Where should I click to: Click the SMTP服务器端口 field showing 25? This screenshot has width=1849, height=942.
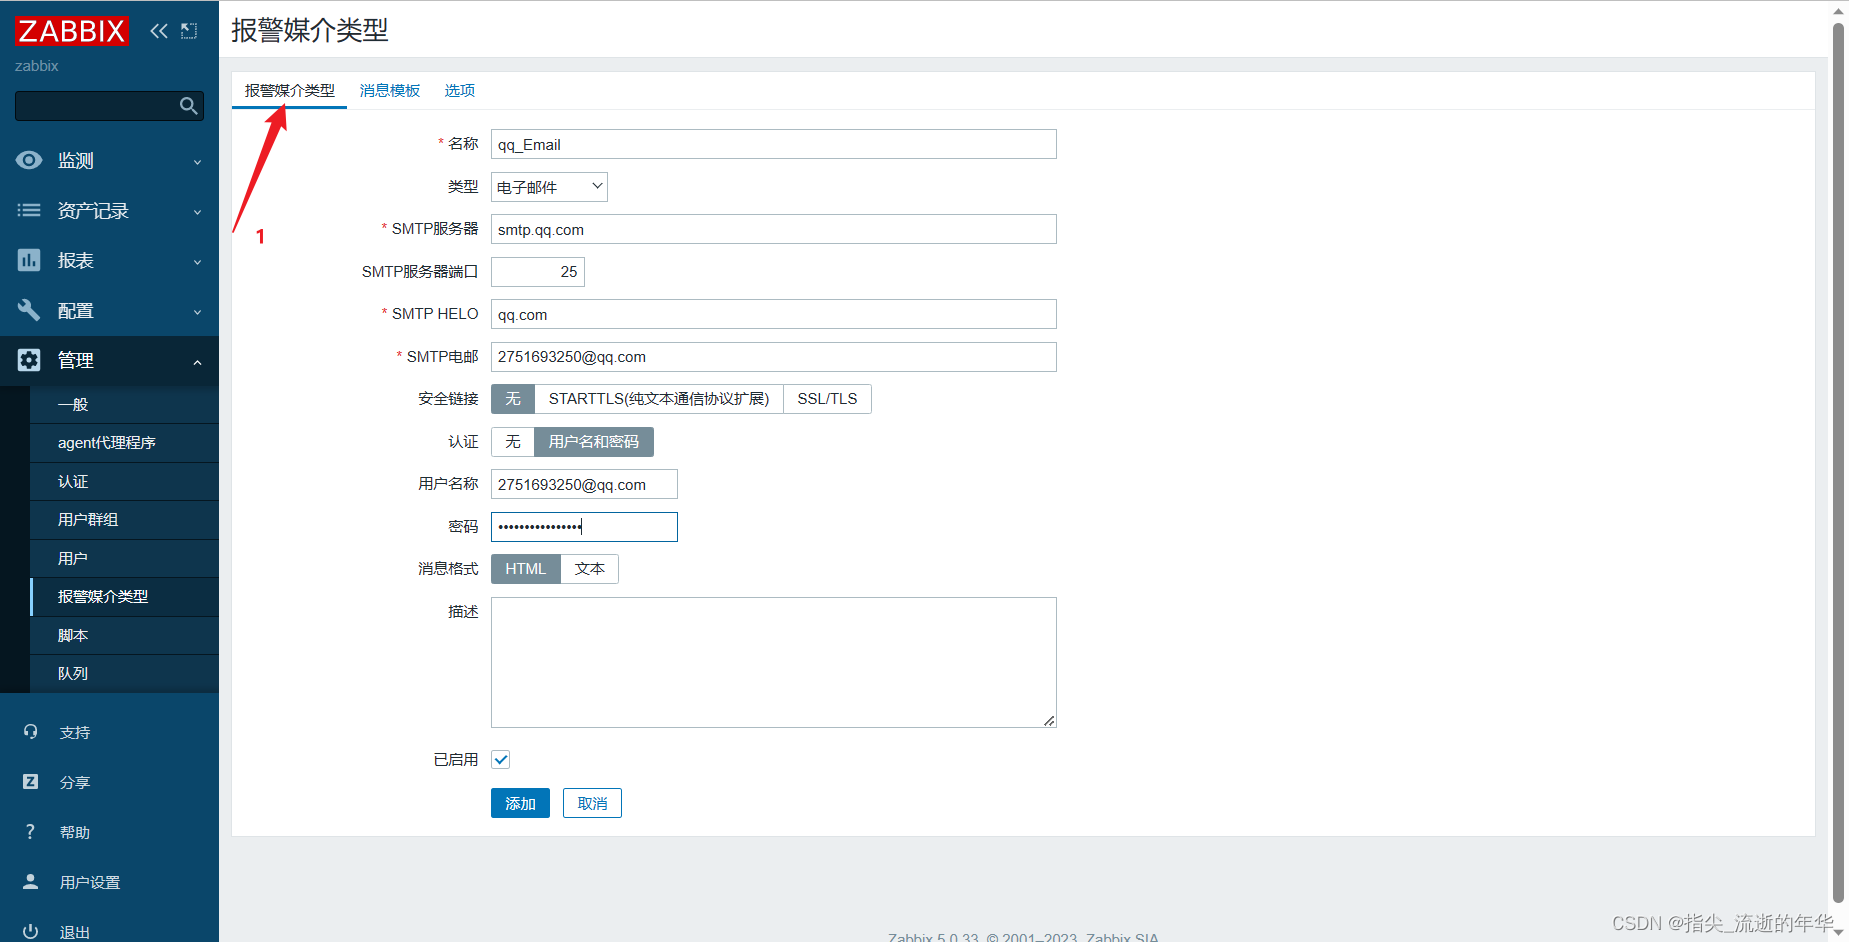point(538,272)
